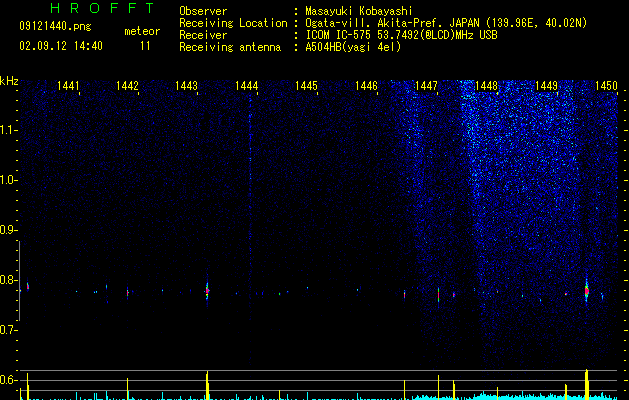Click the HROFFT title text
This screenshot has width=629, height=400.
point(103,8)
